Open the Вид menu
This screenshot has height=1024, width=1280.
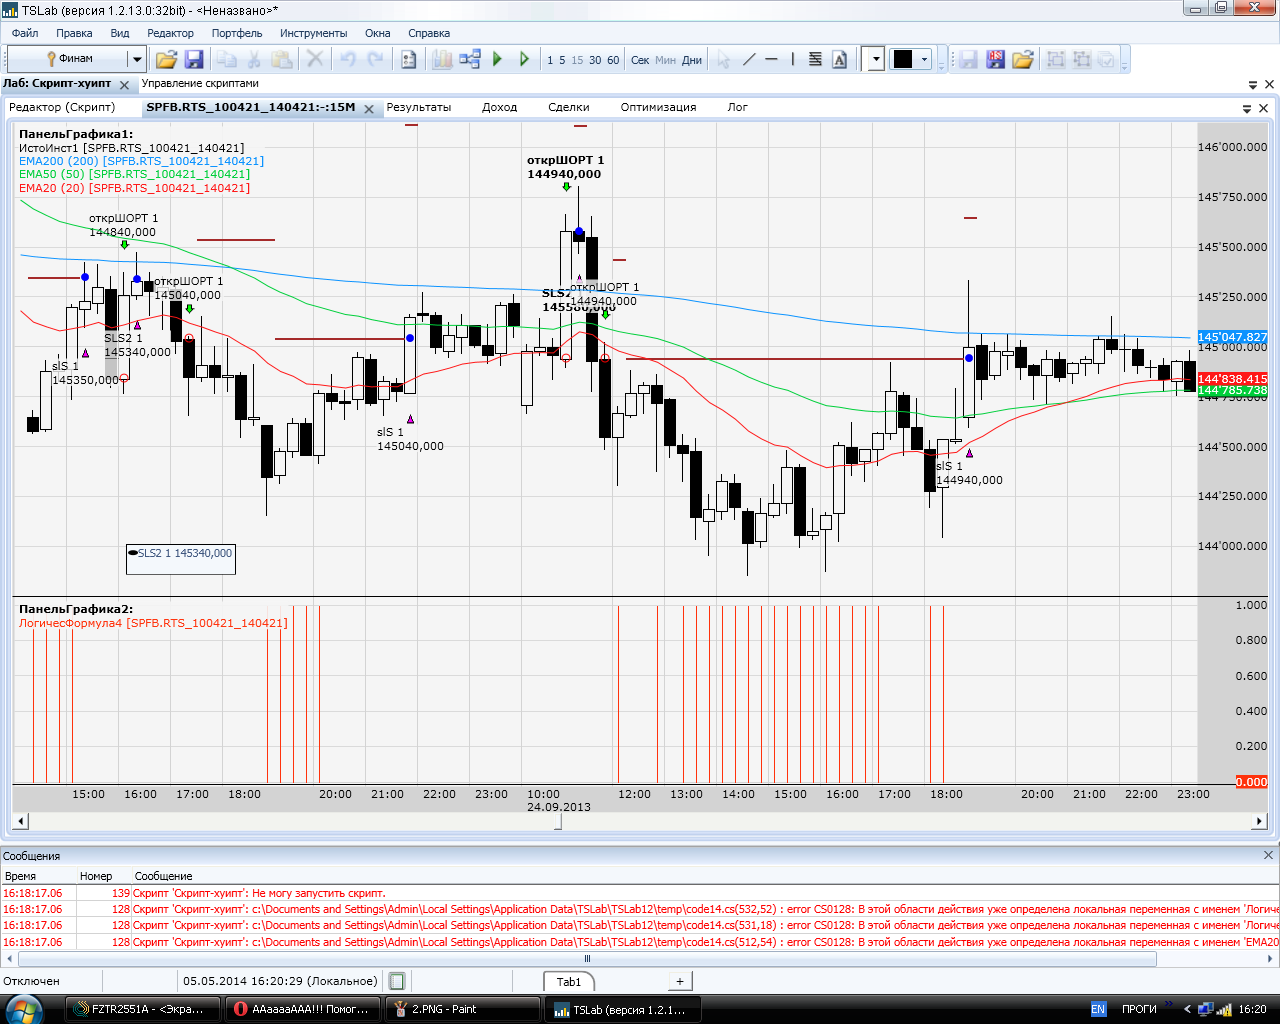coord(120,33)
